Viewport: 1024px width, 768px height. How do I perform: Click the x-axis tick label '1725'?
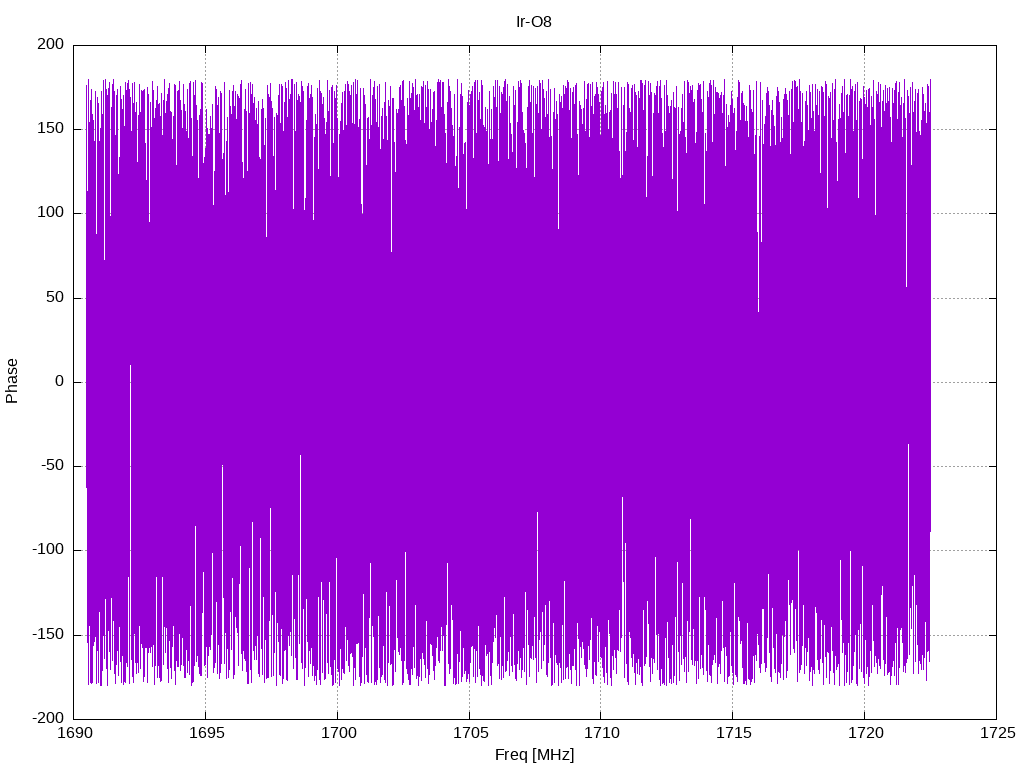(997, 733)
